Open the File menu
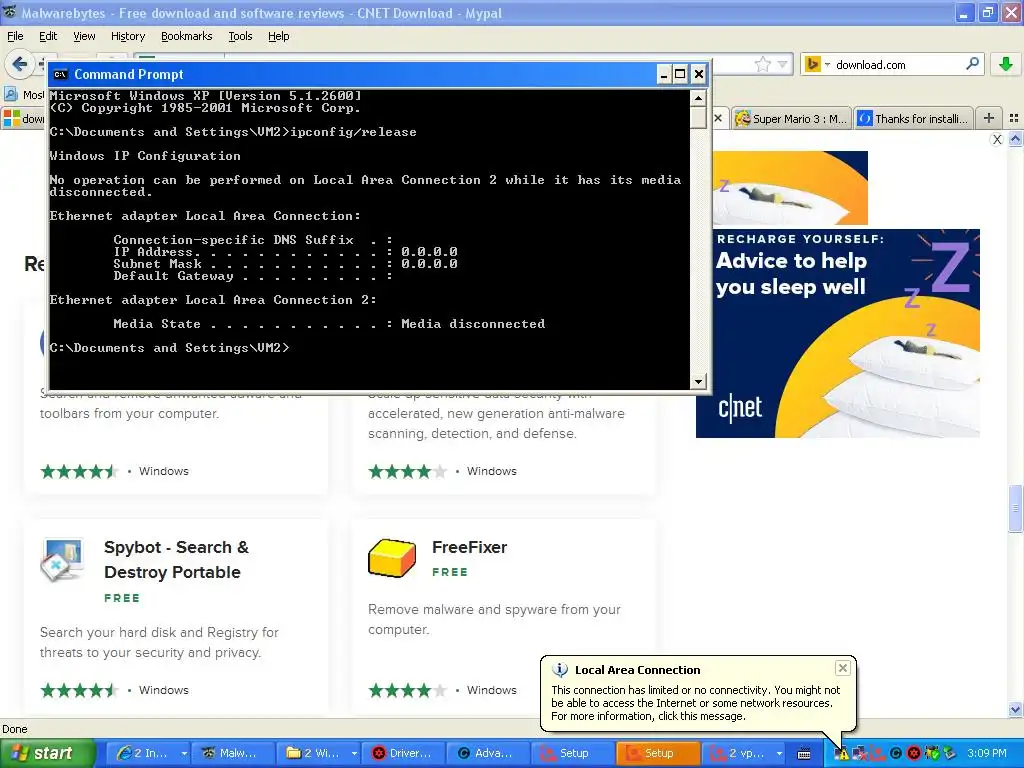The height and width of the screenshot is (768, 1024). point(15,36)
